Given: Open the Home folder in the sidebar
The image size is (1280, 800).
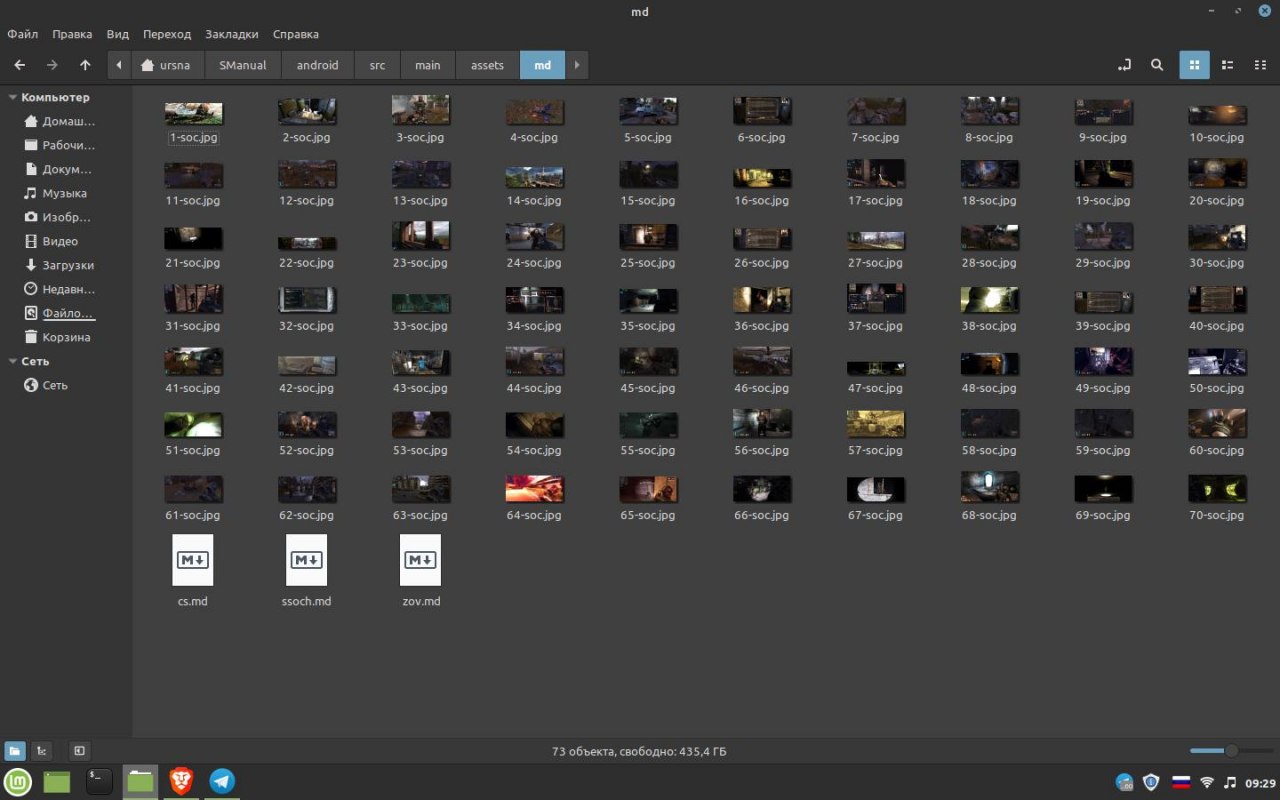Looking at the screenshot, I should [60, 121].
